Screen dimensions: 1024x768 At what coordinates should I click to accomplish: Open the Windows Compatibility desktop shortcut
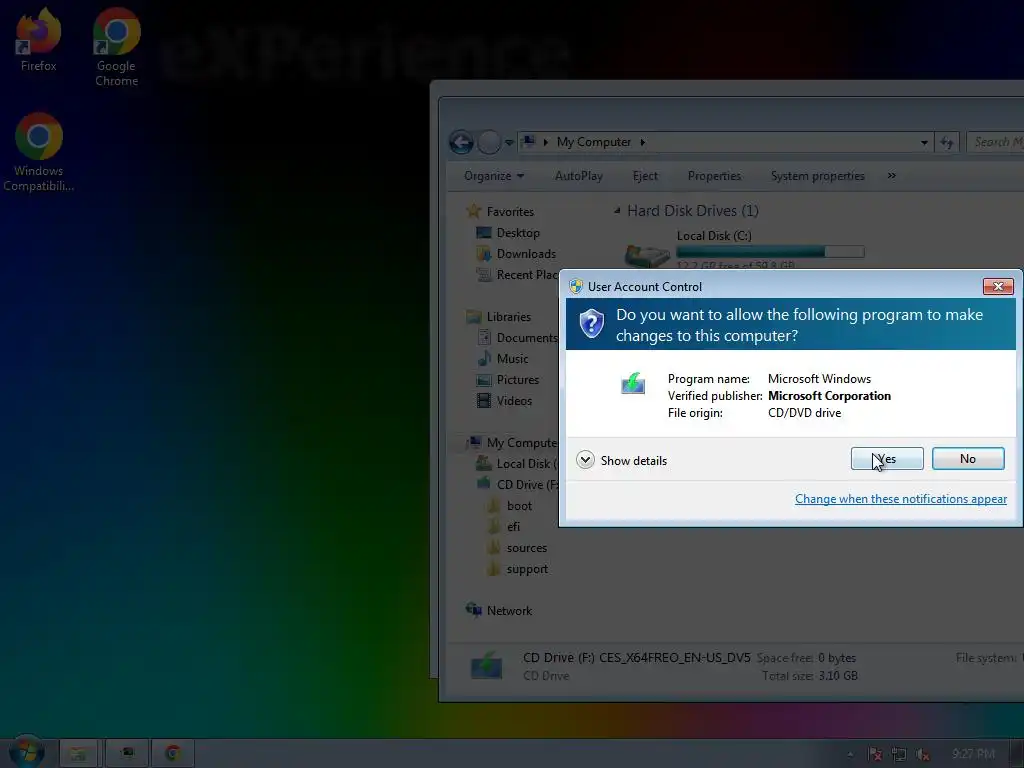(x=38, y=152)
